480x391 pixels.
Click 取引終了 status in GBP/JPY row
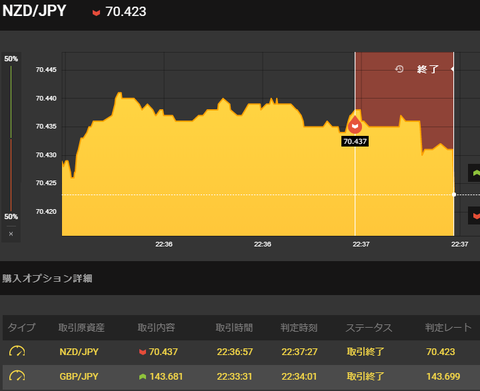pos(365,377)
